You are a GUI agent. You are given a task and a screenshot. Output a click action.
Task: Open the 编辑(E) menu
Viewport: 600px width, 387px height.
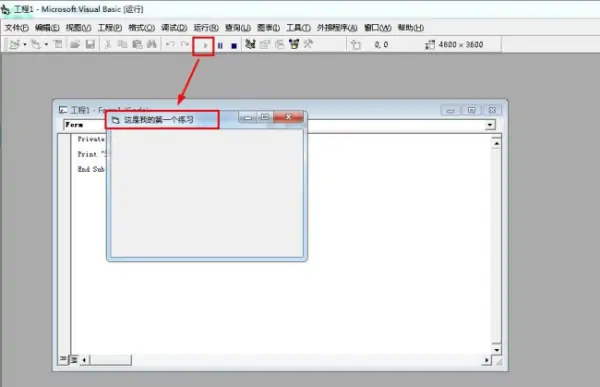tap(47, 28)
